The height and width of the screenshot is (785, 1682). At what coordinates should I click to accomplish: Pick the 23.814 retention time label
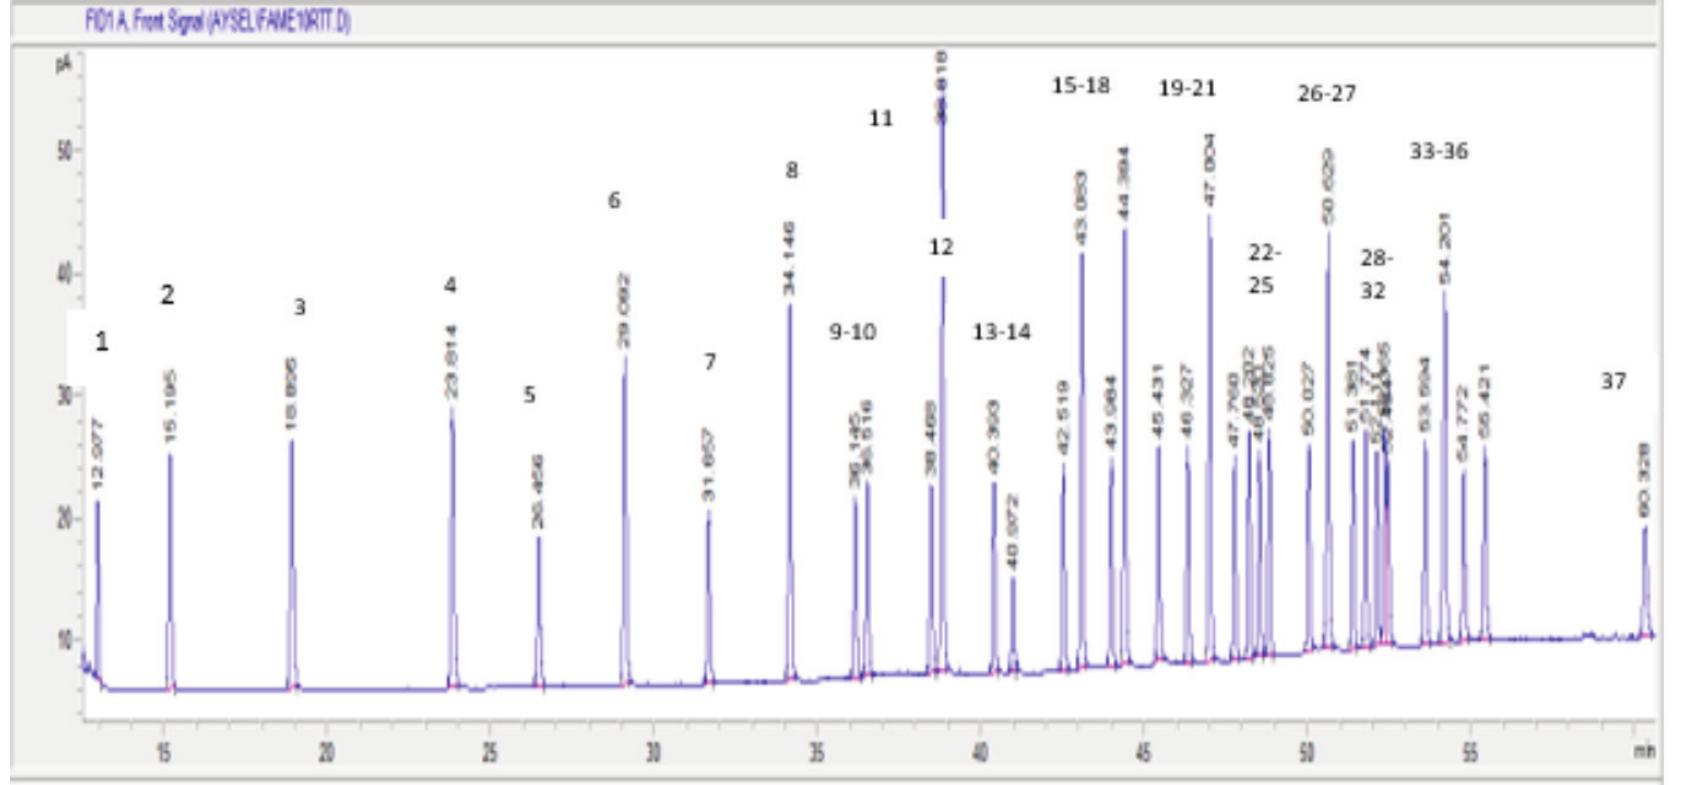tap(451, 361)
